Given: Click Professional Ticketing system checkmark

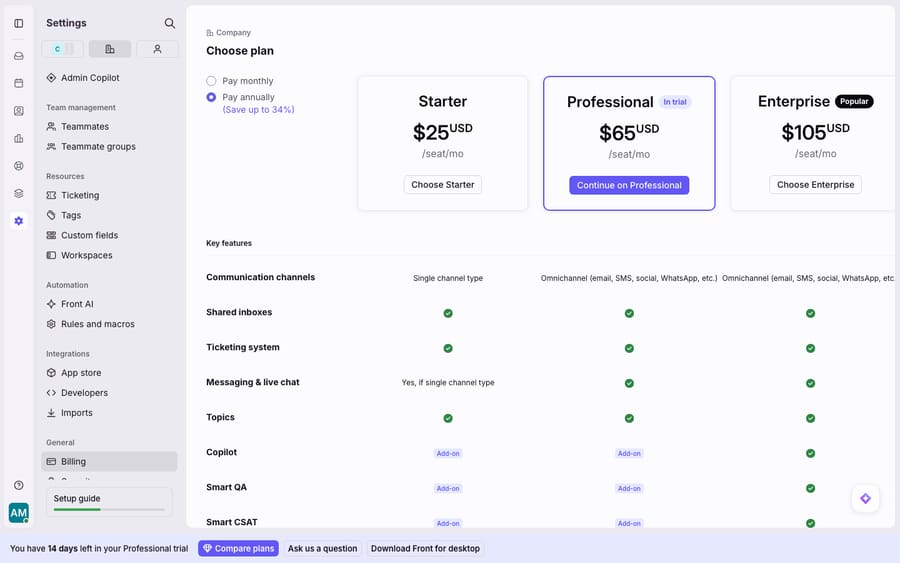Looking at the screenshot, I should point(629,348).
